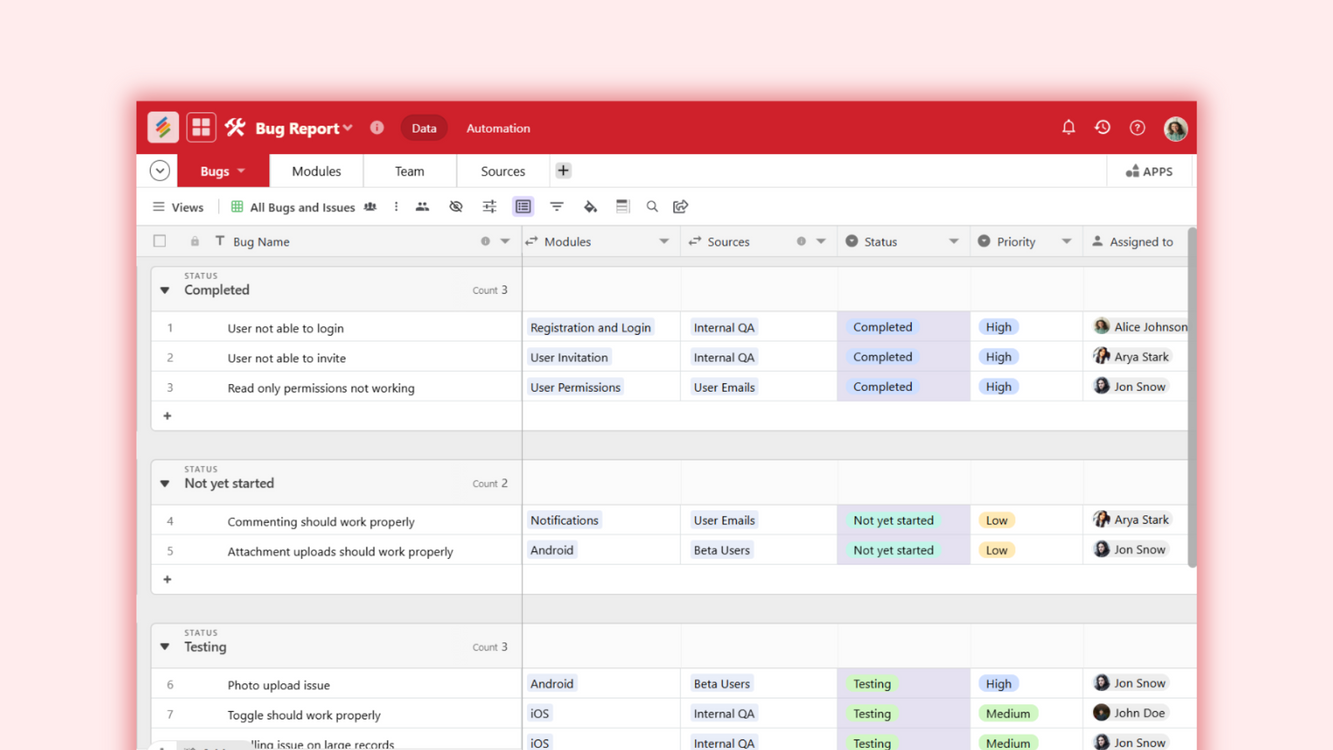Open the row color paint bucket icon
The height and width of the screenshot is (750, 1333).
coord(590,207)
